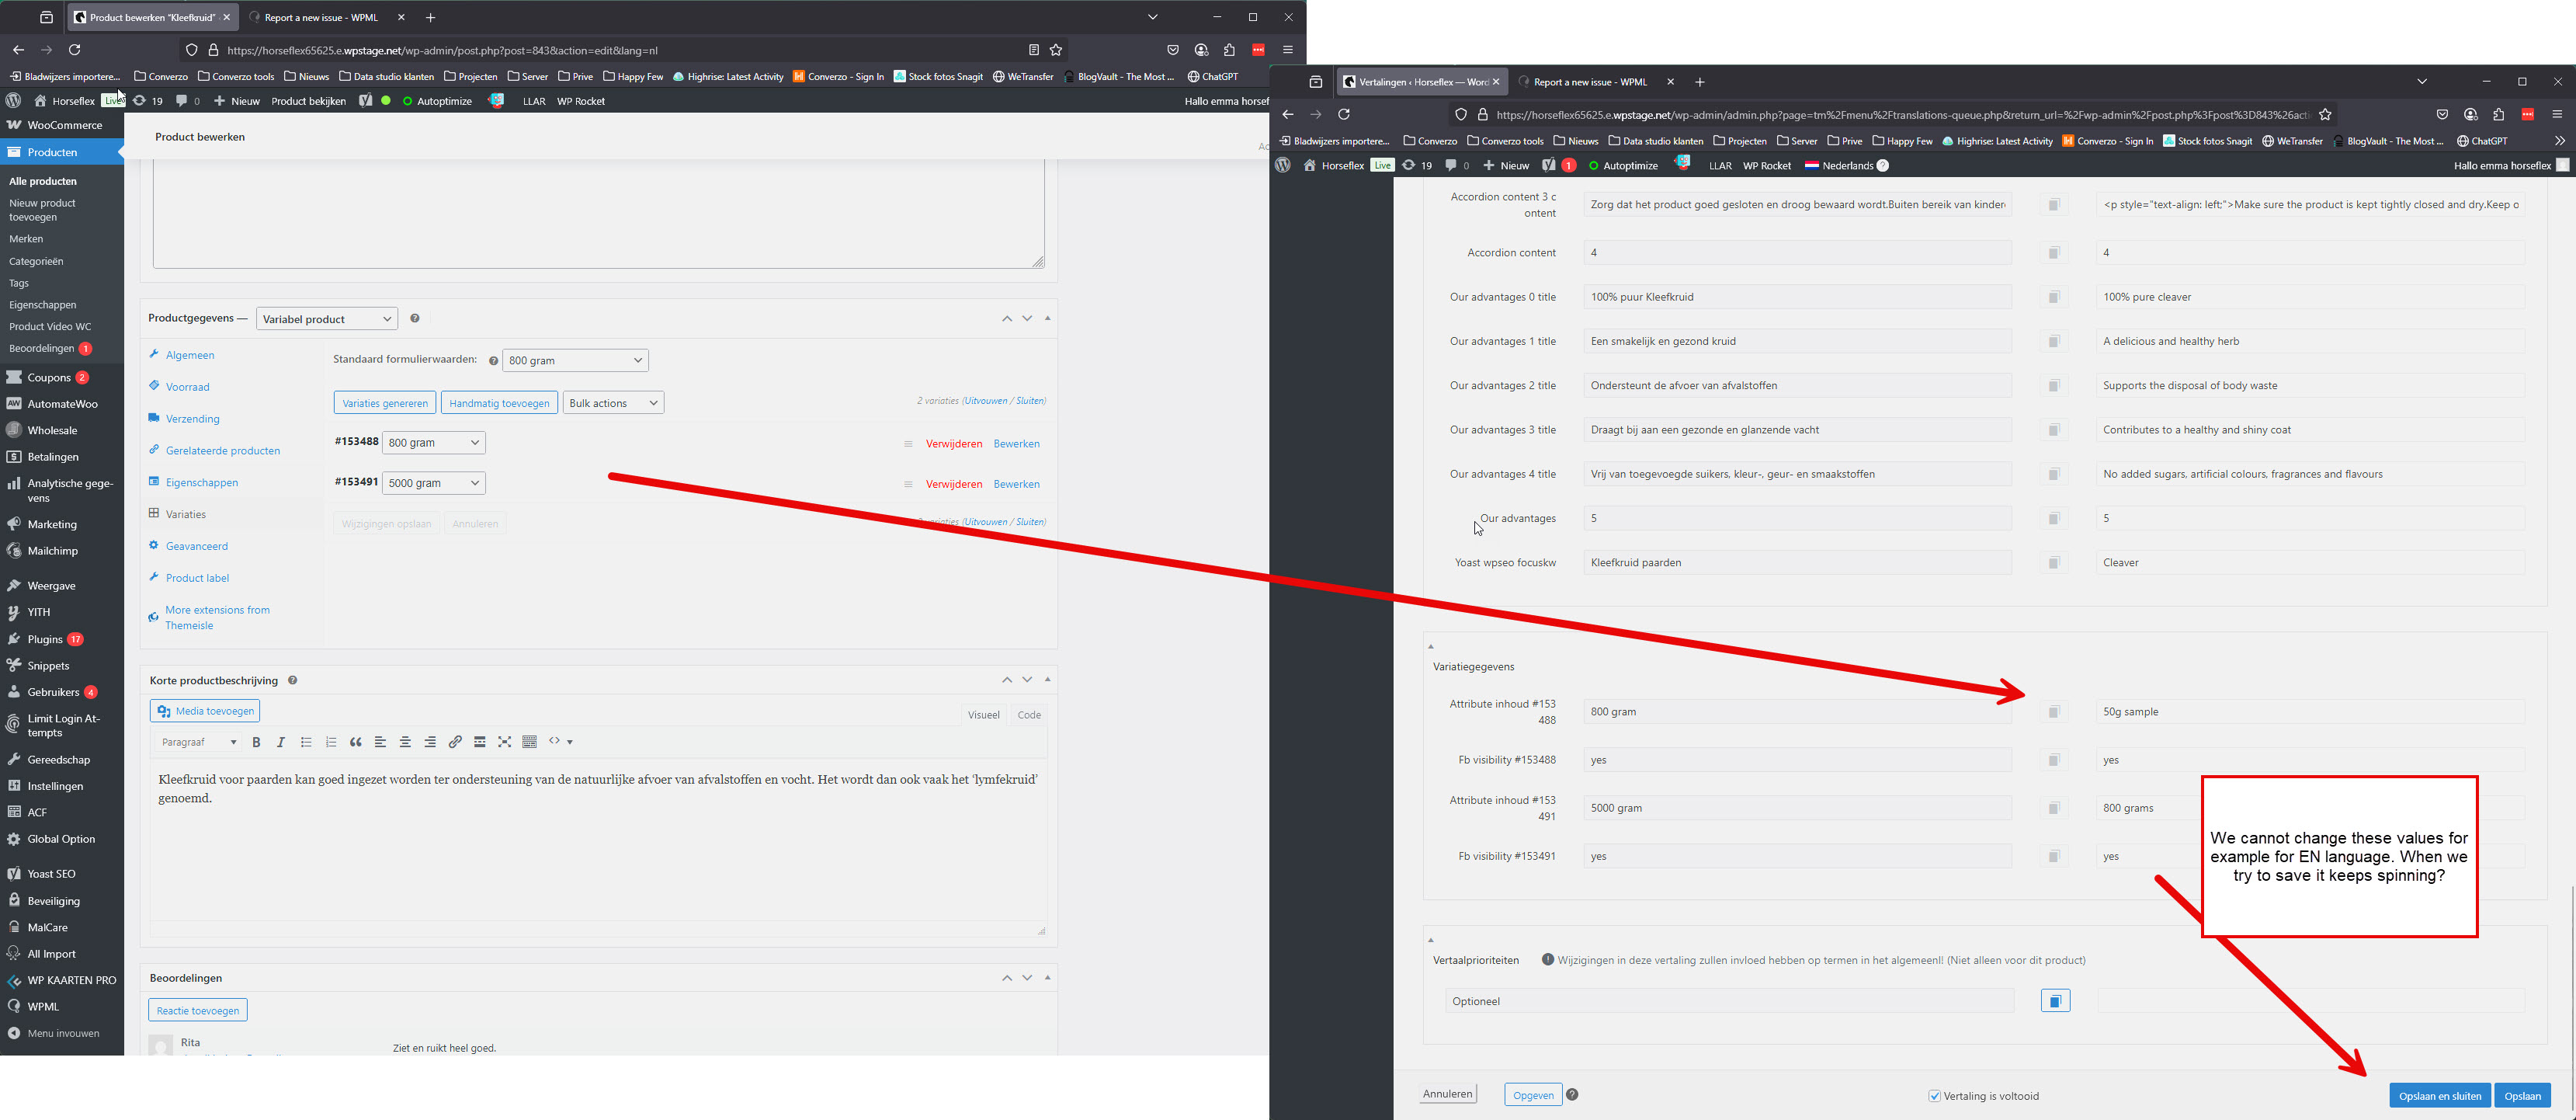This screenshot has height=1120, width=2576.
Task: Show more editor buttons with the toolbar toggle icon
Action: 530,742
